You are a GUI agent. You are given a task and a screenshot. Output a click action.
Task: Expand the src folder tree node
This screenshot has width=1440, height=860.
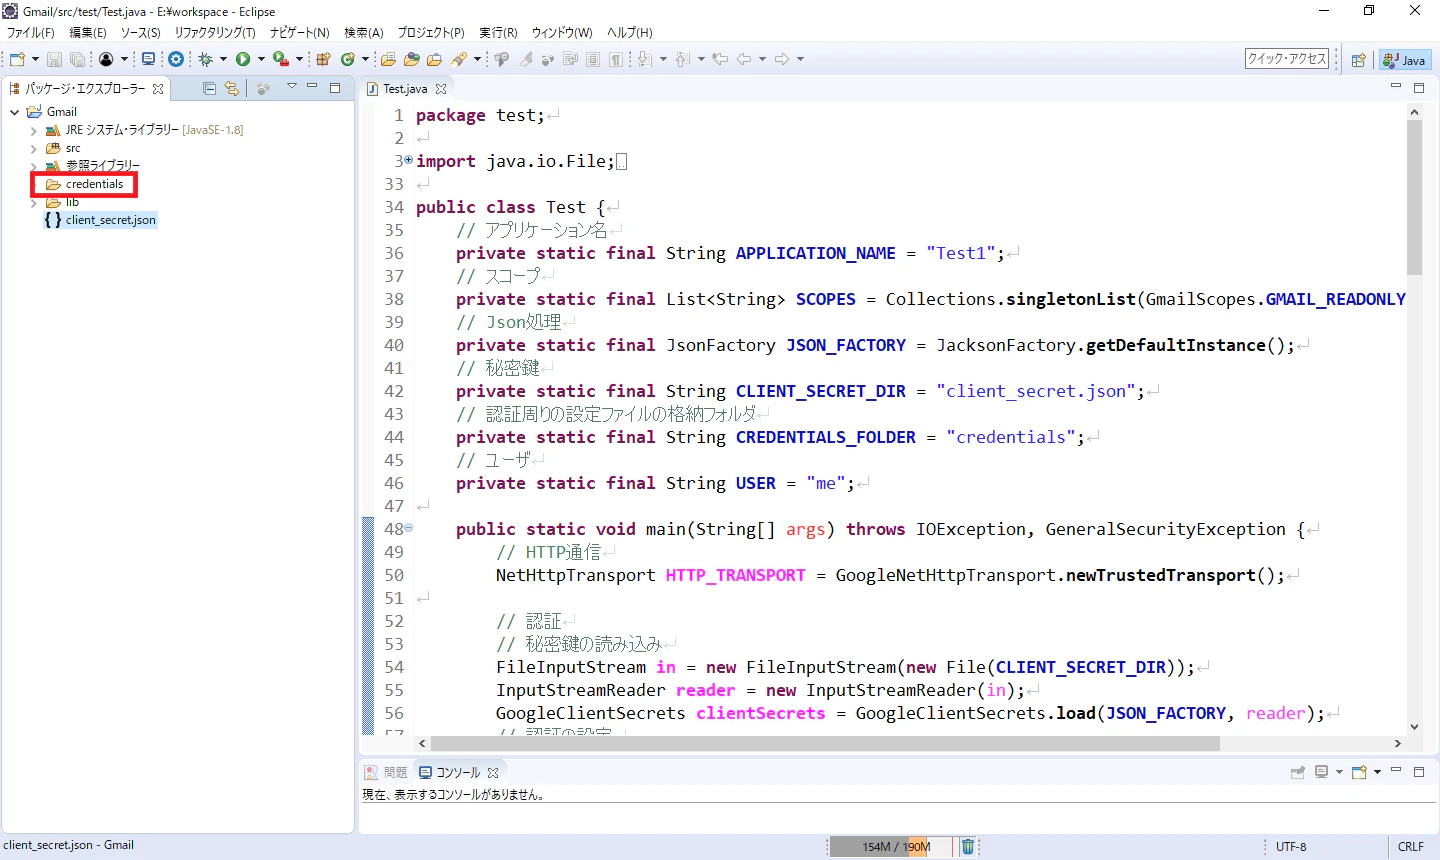point(33,148)
